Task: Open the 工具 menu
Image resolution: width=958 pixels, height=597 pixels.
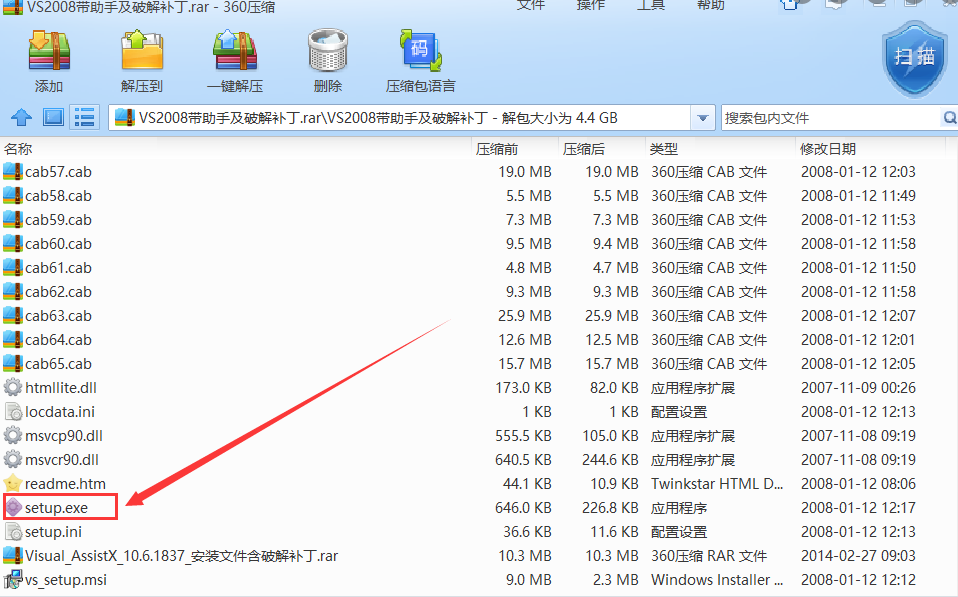Action: point(651,5)
